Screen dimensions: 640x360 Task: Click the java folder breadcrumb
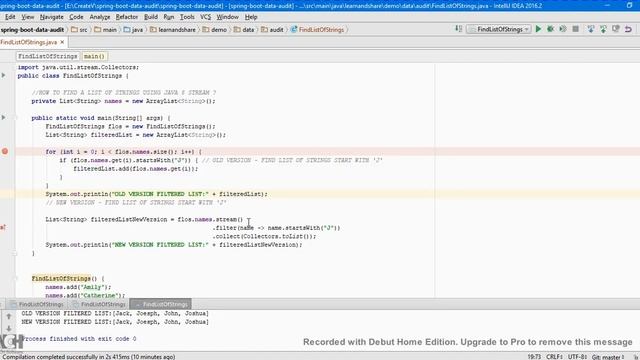click(133, 29)
